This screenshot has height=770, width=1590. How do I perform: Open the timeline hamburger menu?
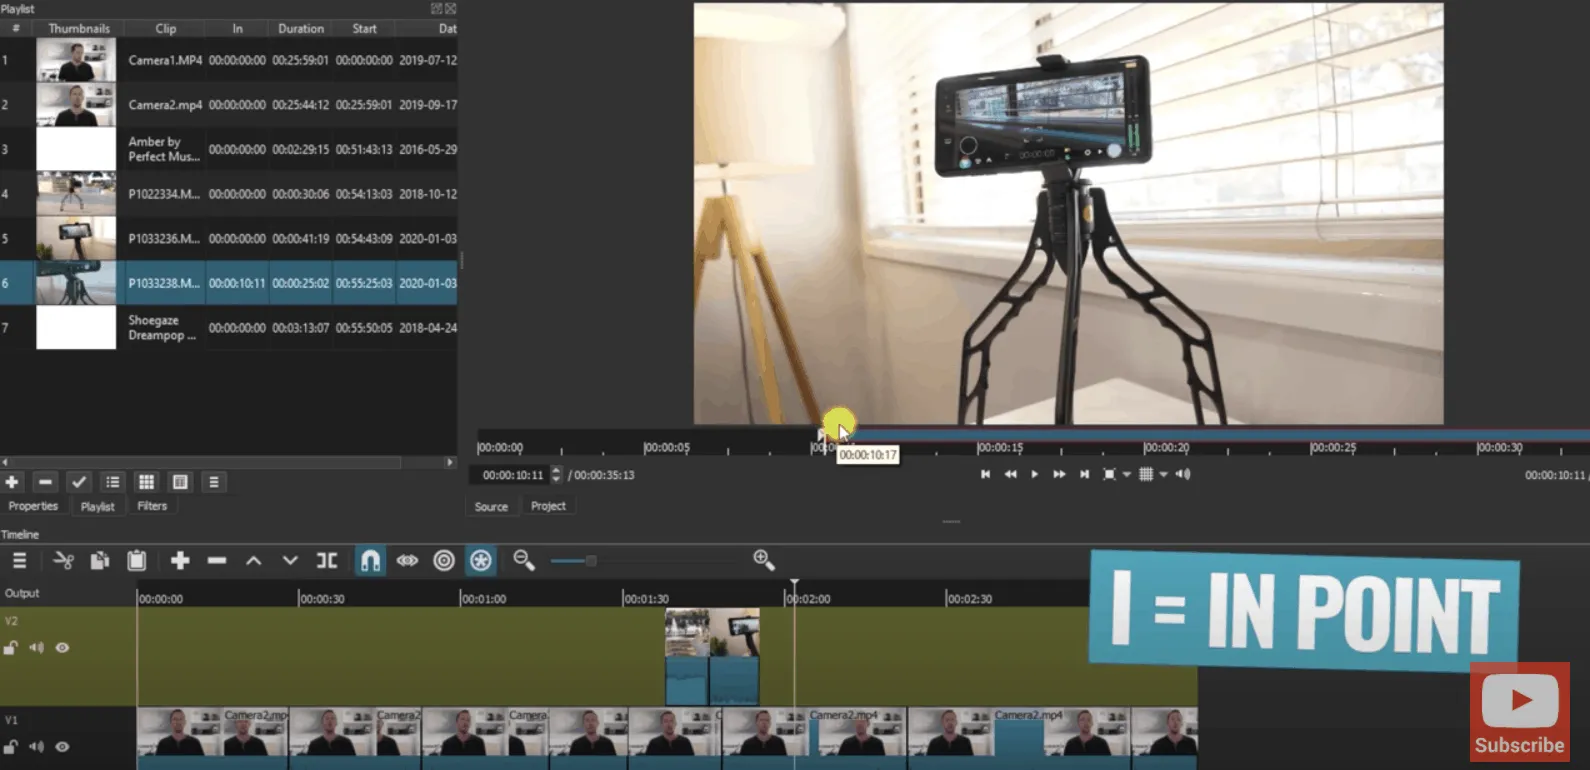[19, 561]
